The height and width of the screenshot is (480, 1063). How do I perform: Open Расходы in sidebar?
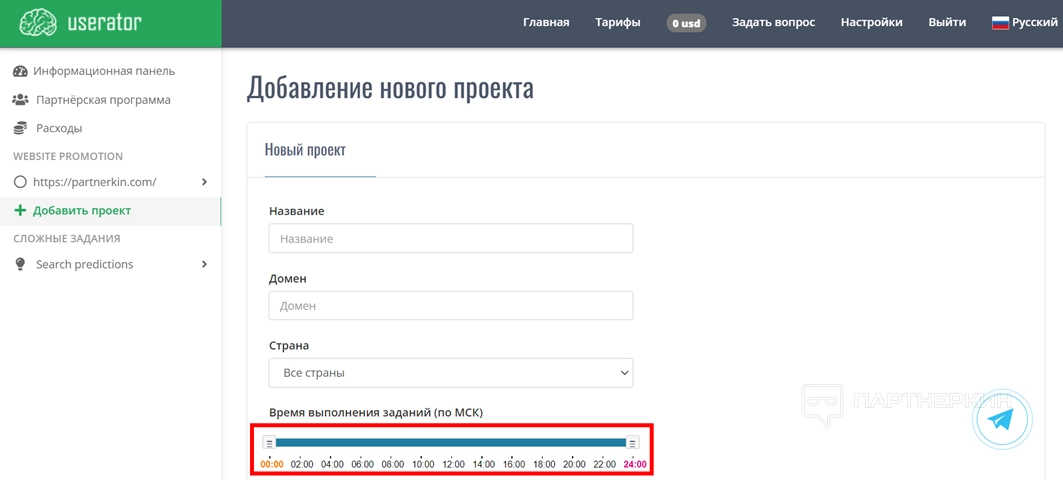(59, 128)
